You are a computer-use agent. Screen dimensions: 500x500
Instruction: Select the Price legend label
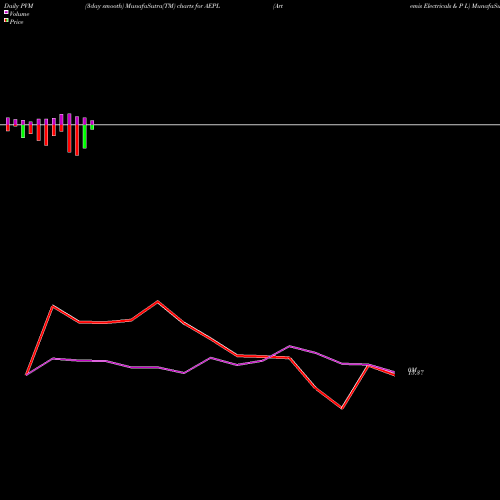pyautogui.click(x=16, y=22)
